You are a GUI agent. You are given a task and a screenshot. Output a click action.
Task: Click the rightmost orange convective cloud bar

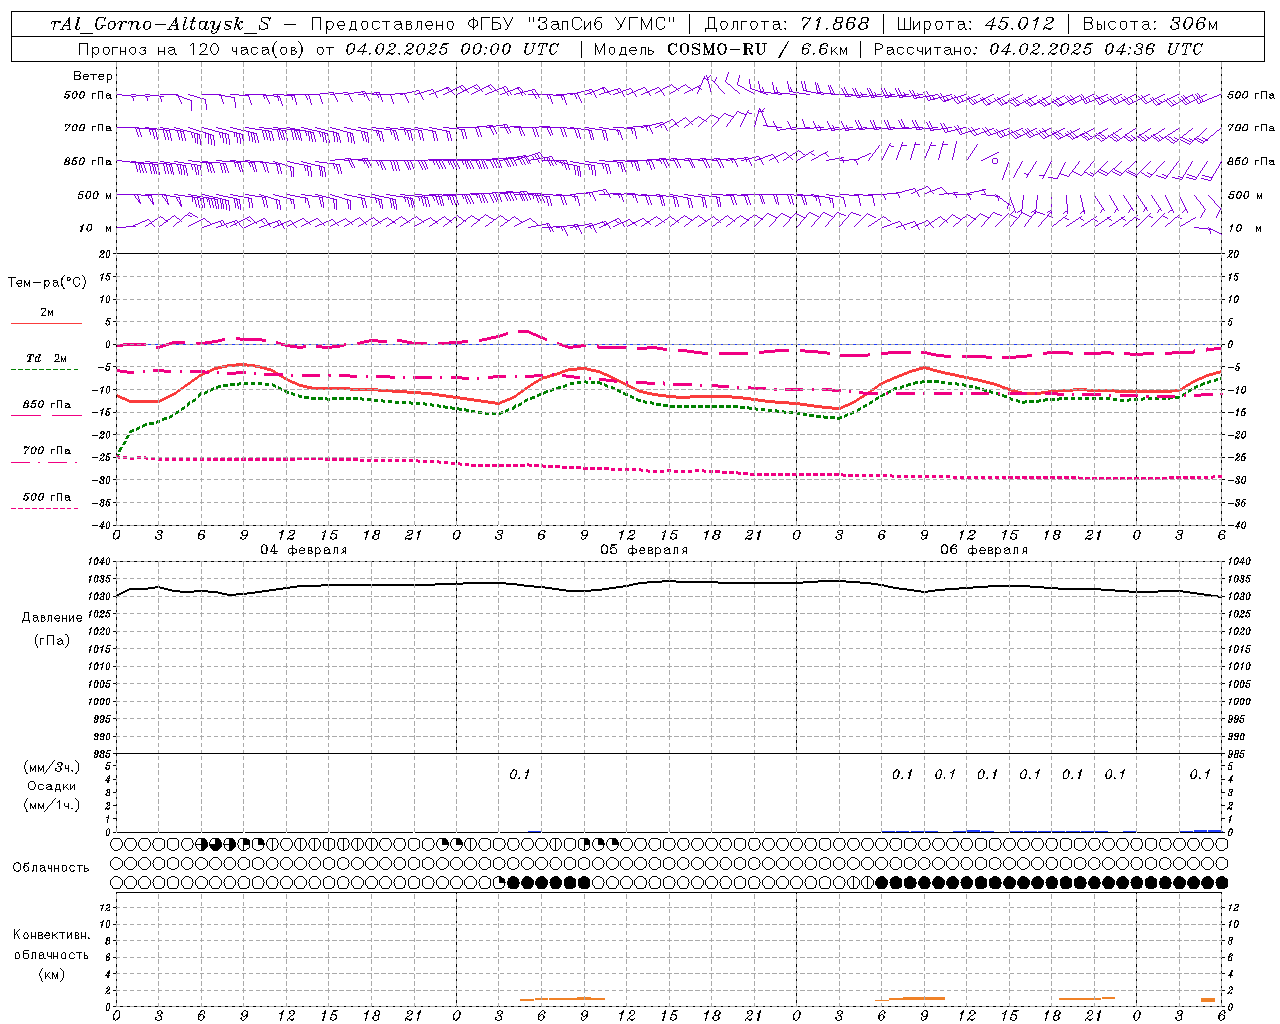click(x=1208, y=1000)
